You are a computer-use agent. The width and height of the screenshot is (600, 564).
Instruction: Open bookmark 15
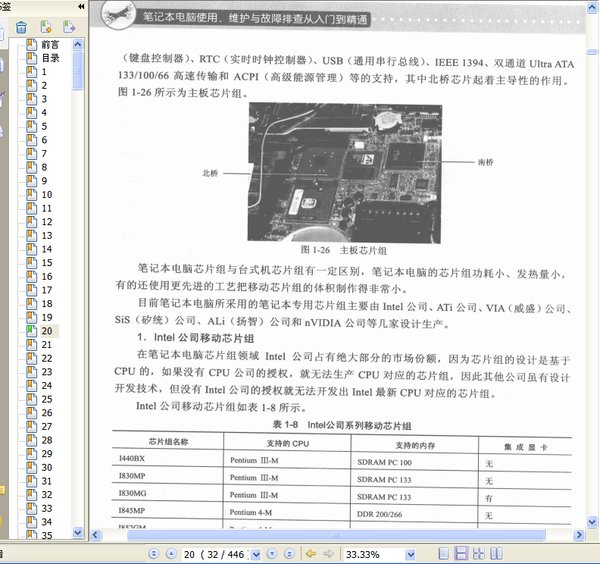pyautogui.click(x=47, y=263)
